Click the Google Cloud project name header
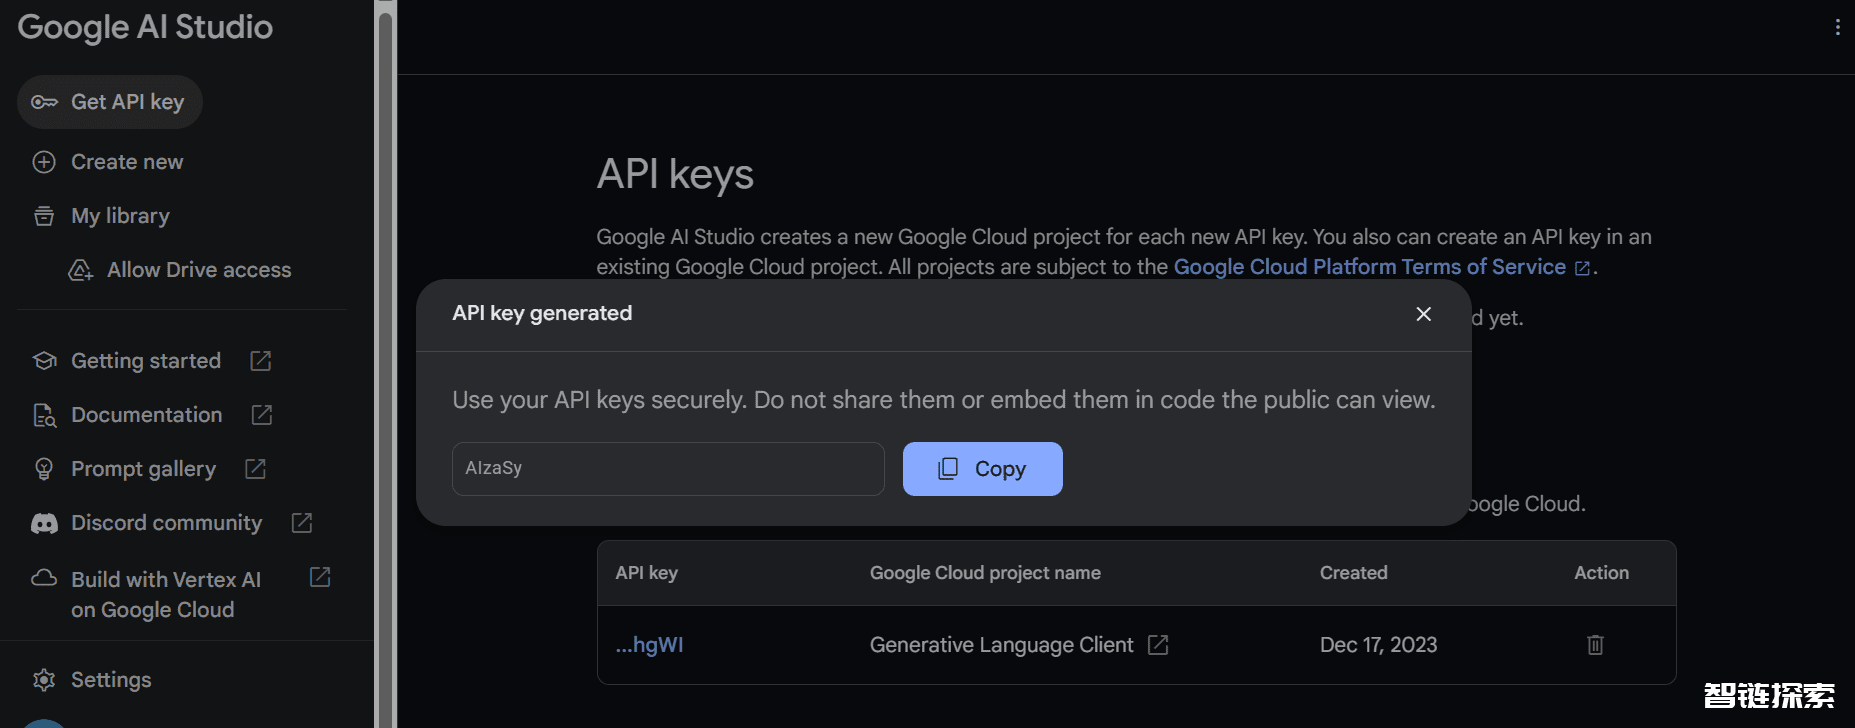This screenshot has width=1855, height=728. point(985,573)
